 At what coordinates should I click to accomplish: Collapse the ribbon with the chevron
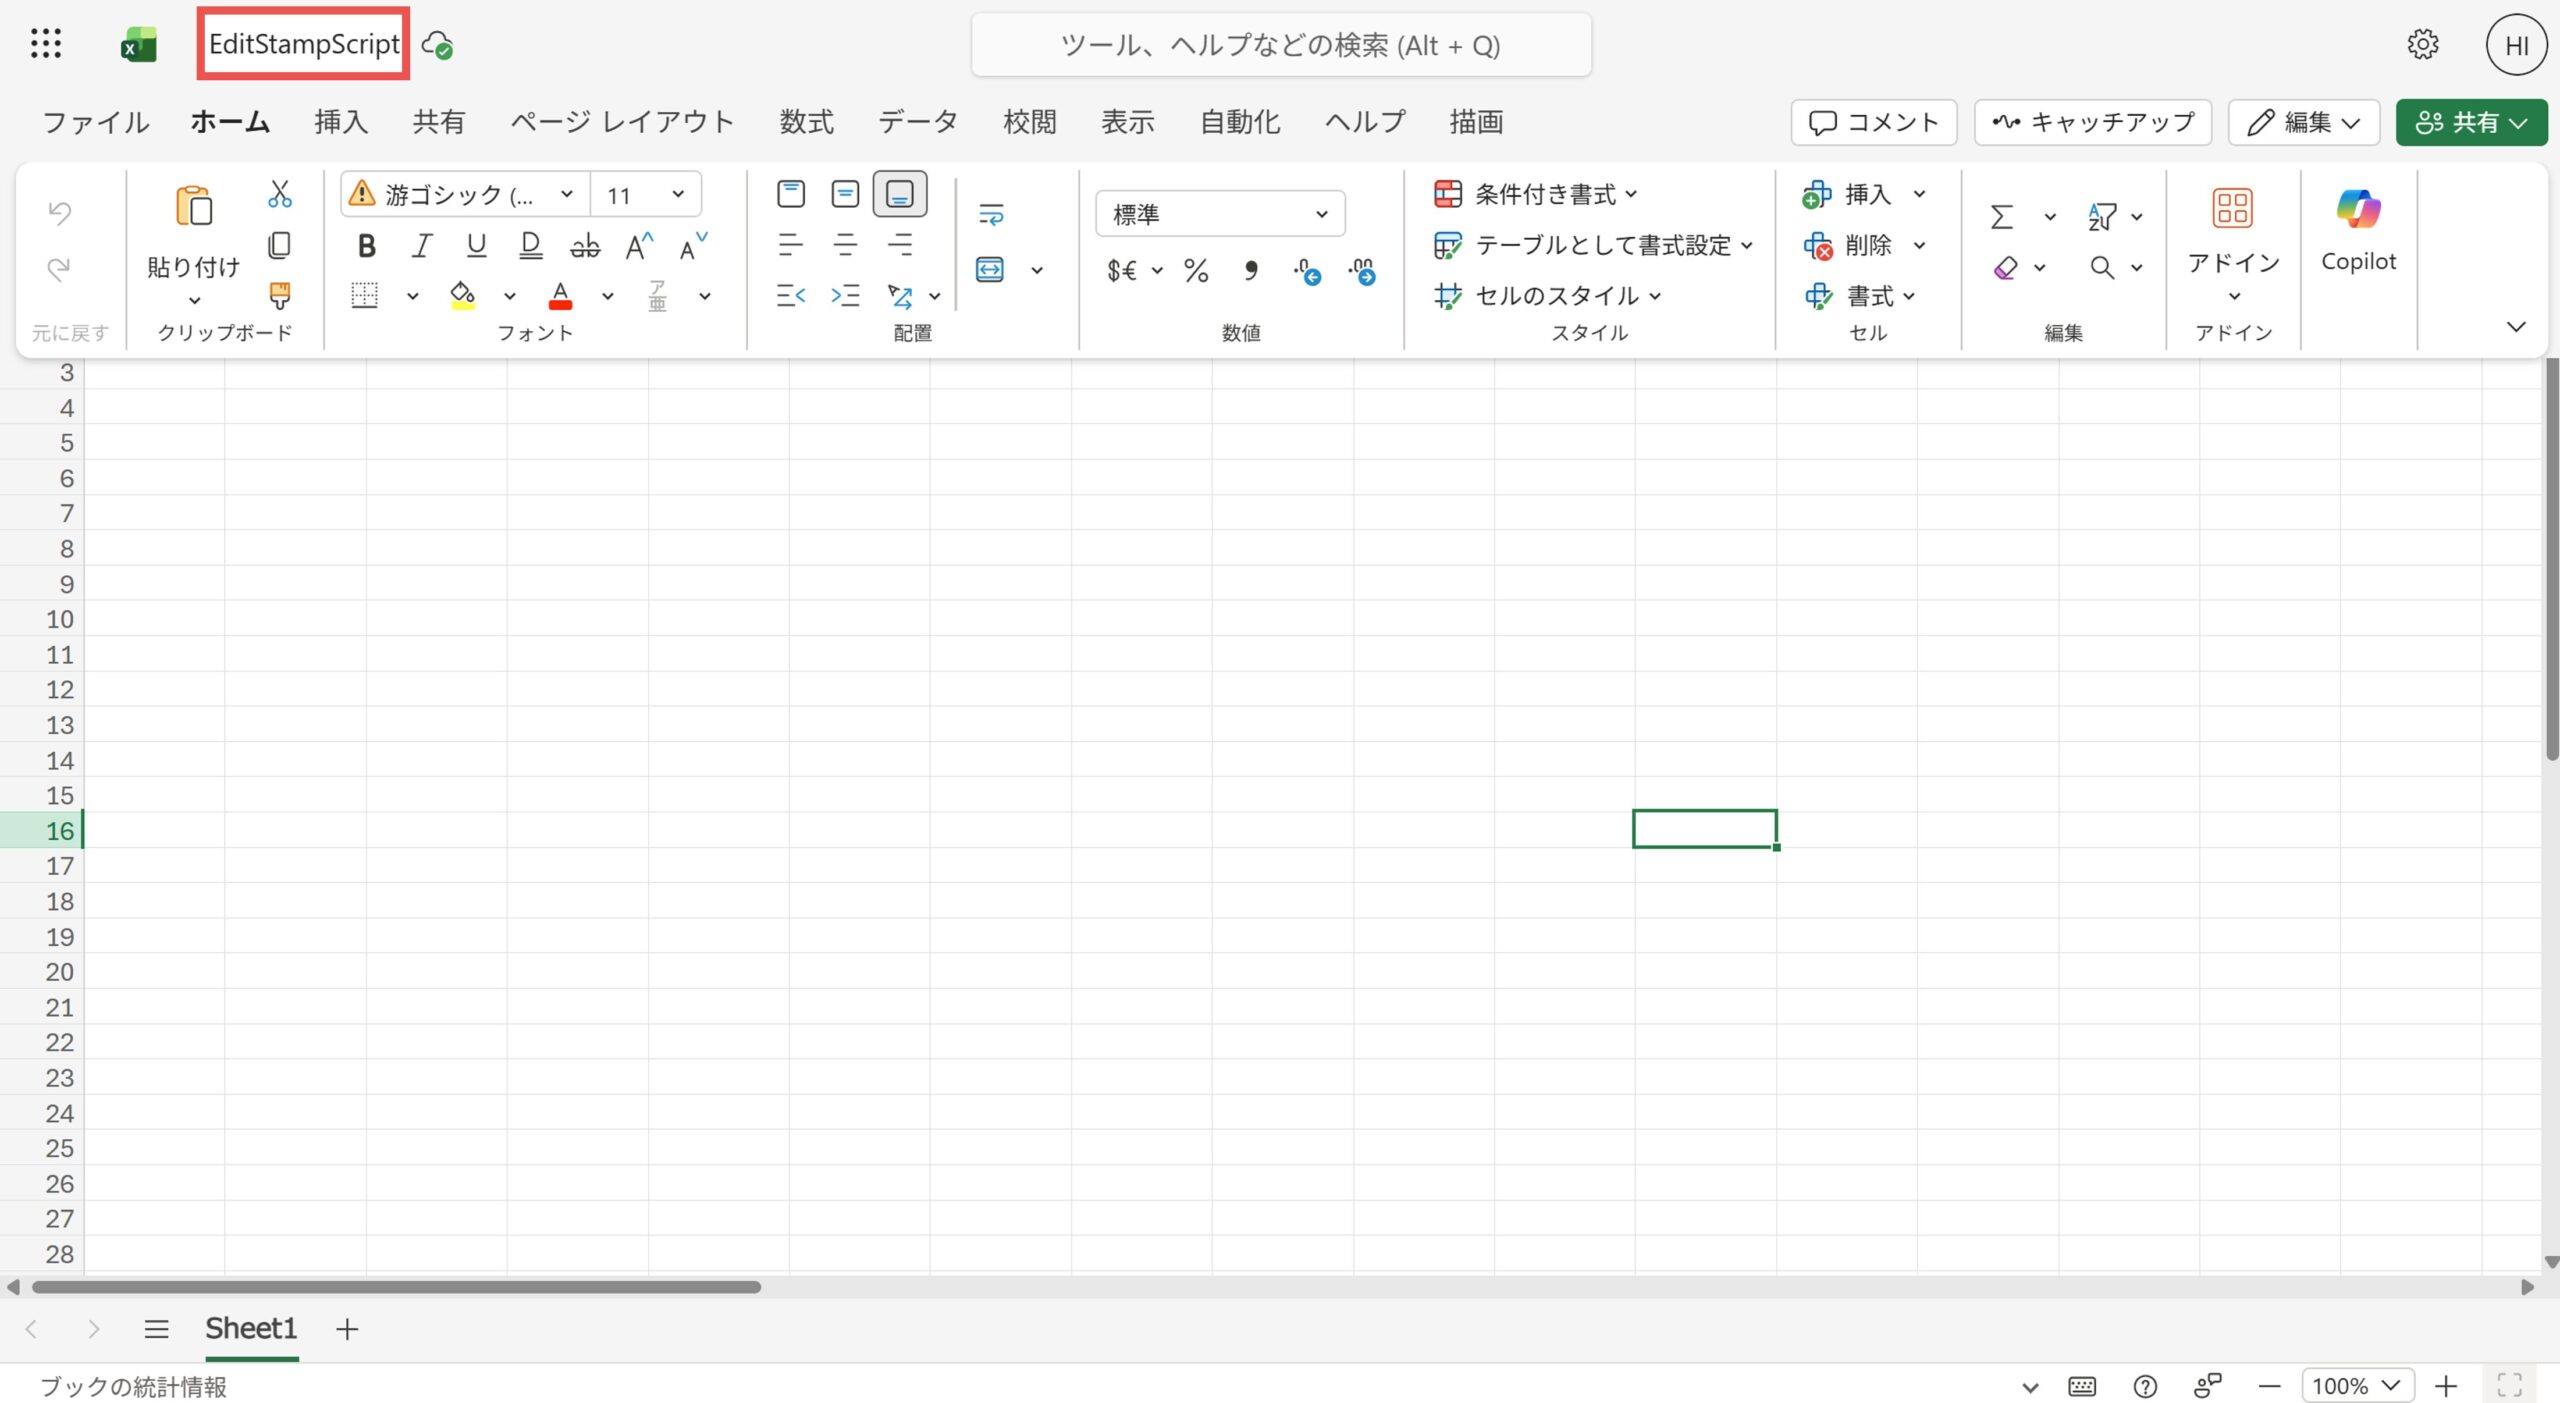[x=2516, y=327]
